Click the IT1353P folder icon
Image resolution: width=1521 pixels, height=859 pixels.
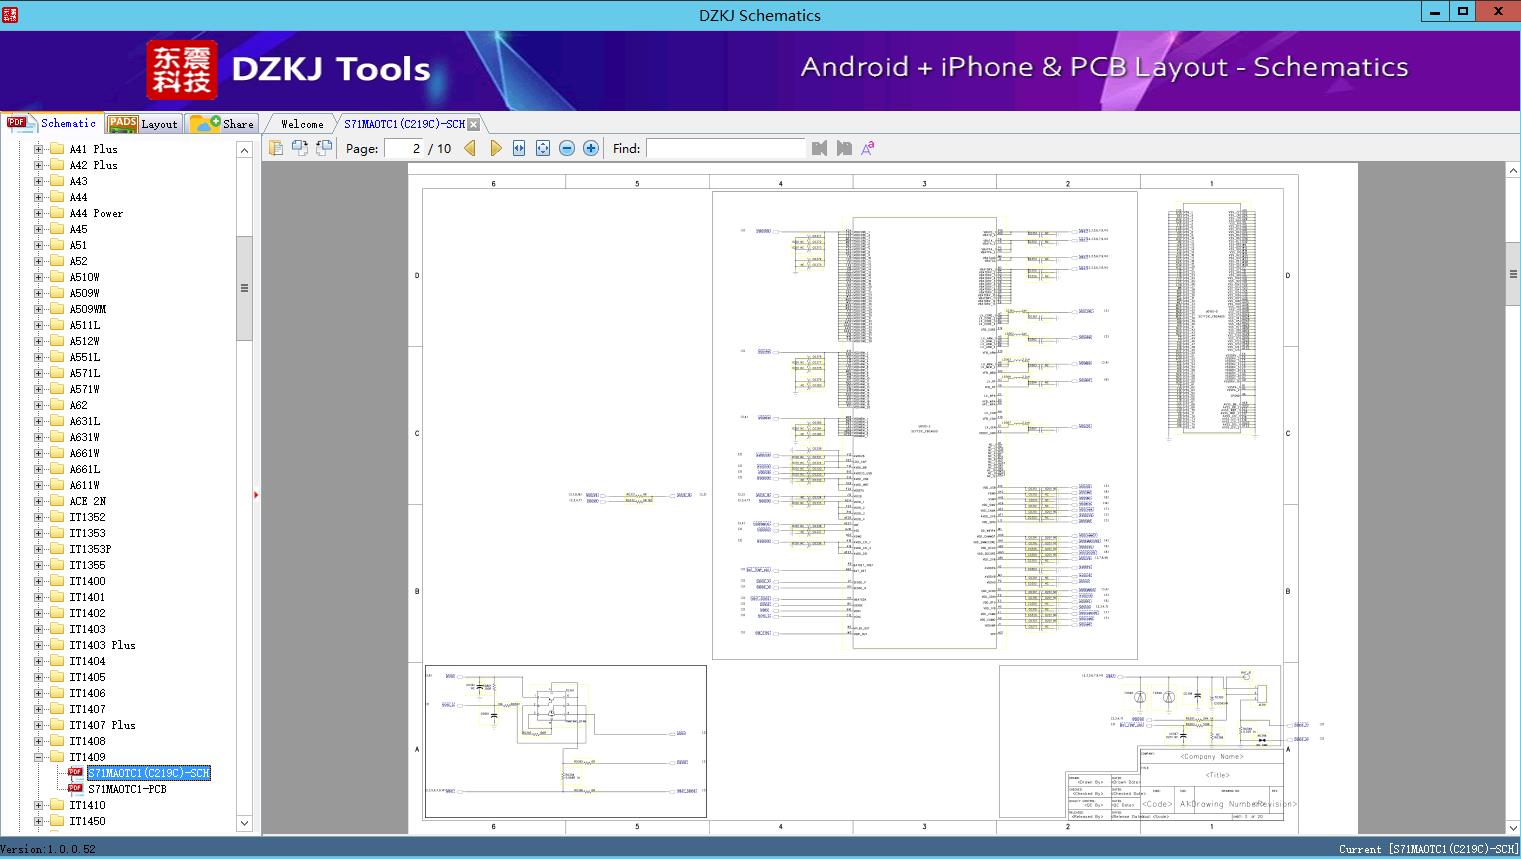57,549
